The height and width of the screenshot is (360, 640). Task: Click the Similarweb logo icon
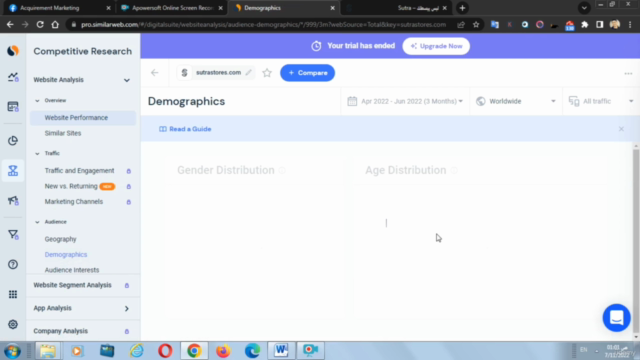[x=13, y=51]
